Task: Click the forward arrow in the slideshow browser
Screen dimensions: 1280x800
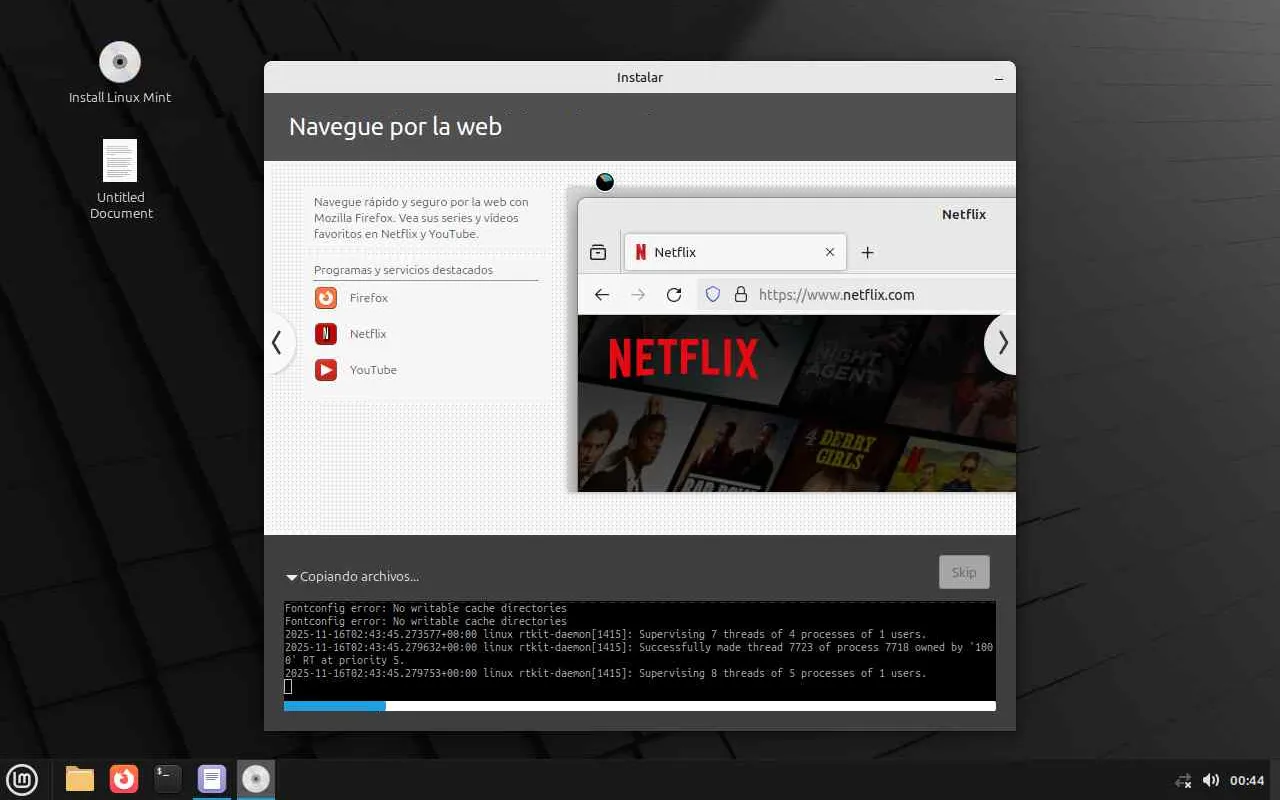Action: [638, 294]
